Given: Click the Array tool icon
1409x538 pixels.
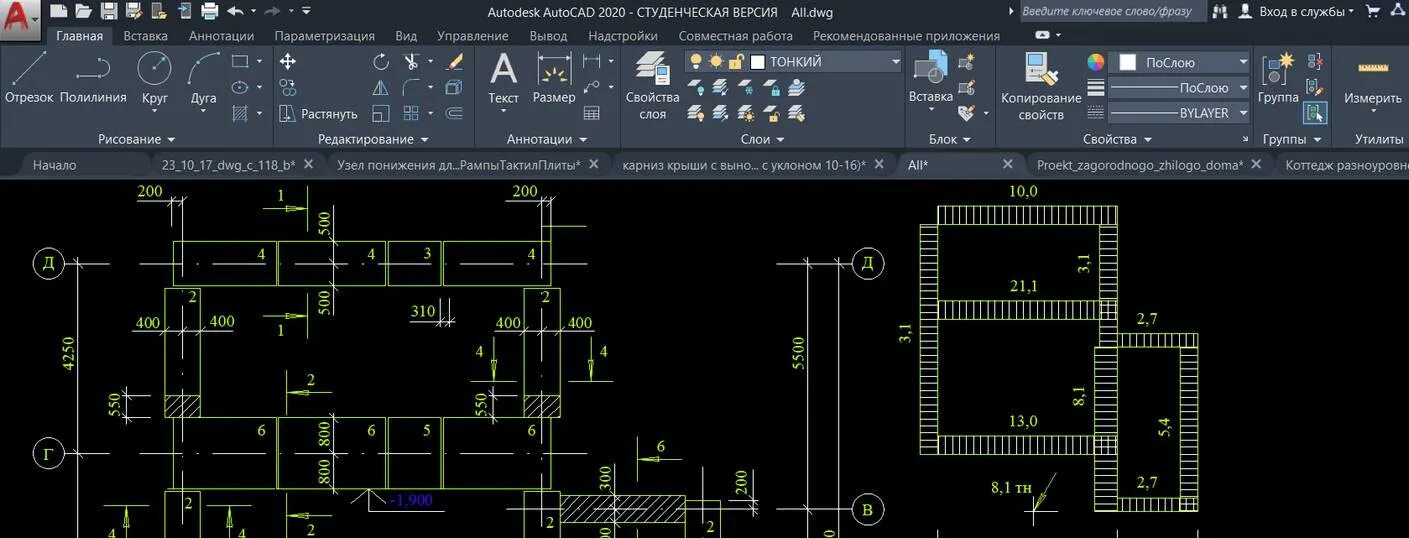Looking at the screenshot, I should (411, 113).
